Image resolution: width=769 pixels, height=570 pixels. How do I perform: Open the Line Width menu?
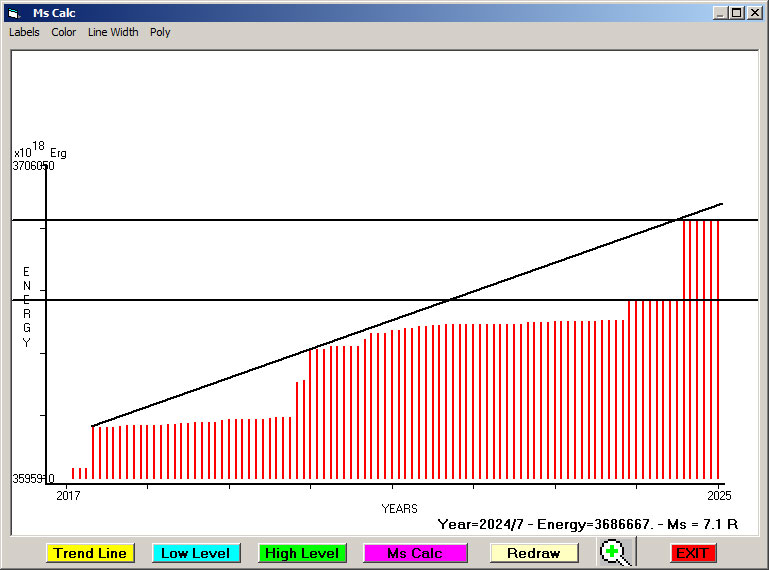(113, 32)
